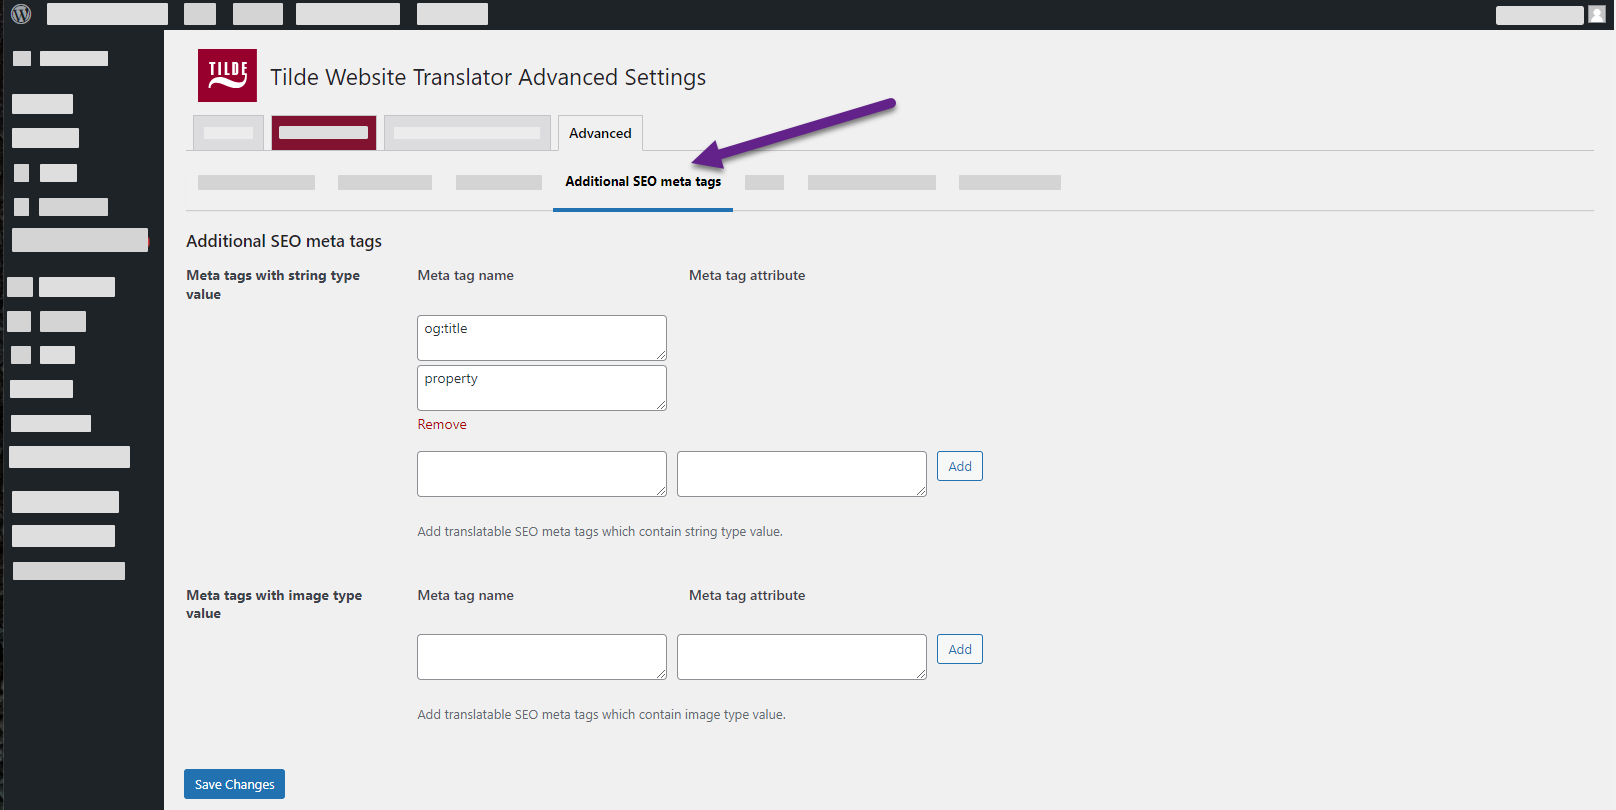This screenshot has width=1616, height=810.
Task: Click 'Add translatable SEO meta tags which contain string type value.'
Action: tap(600, 532)
